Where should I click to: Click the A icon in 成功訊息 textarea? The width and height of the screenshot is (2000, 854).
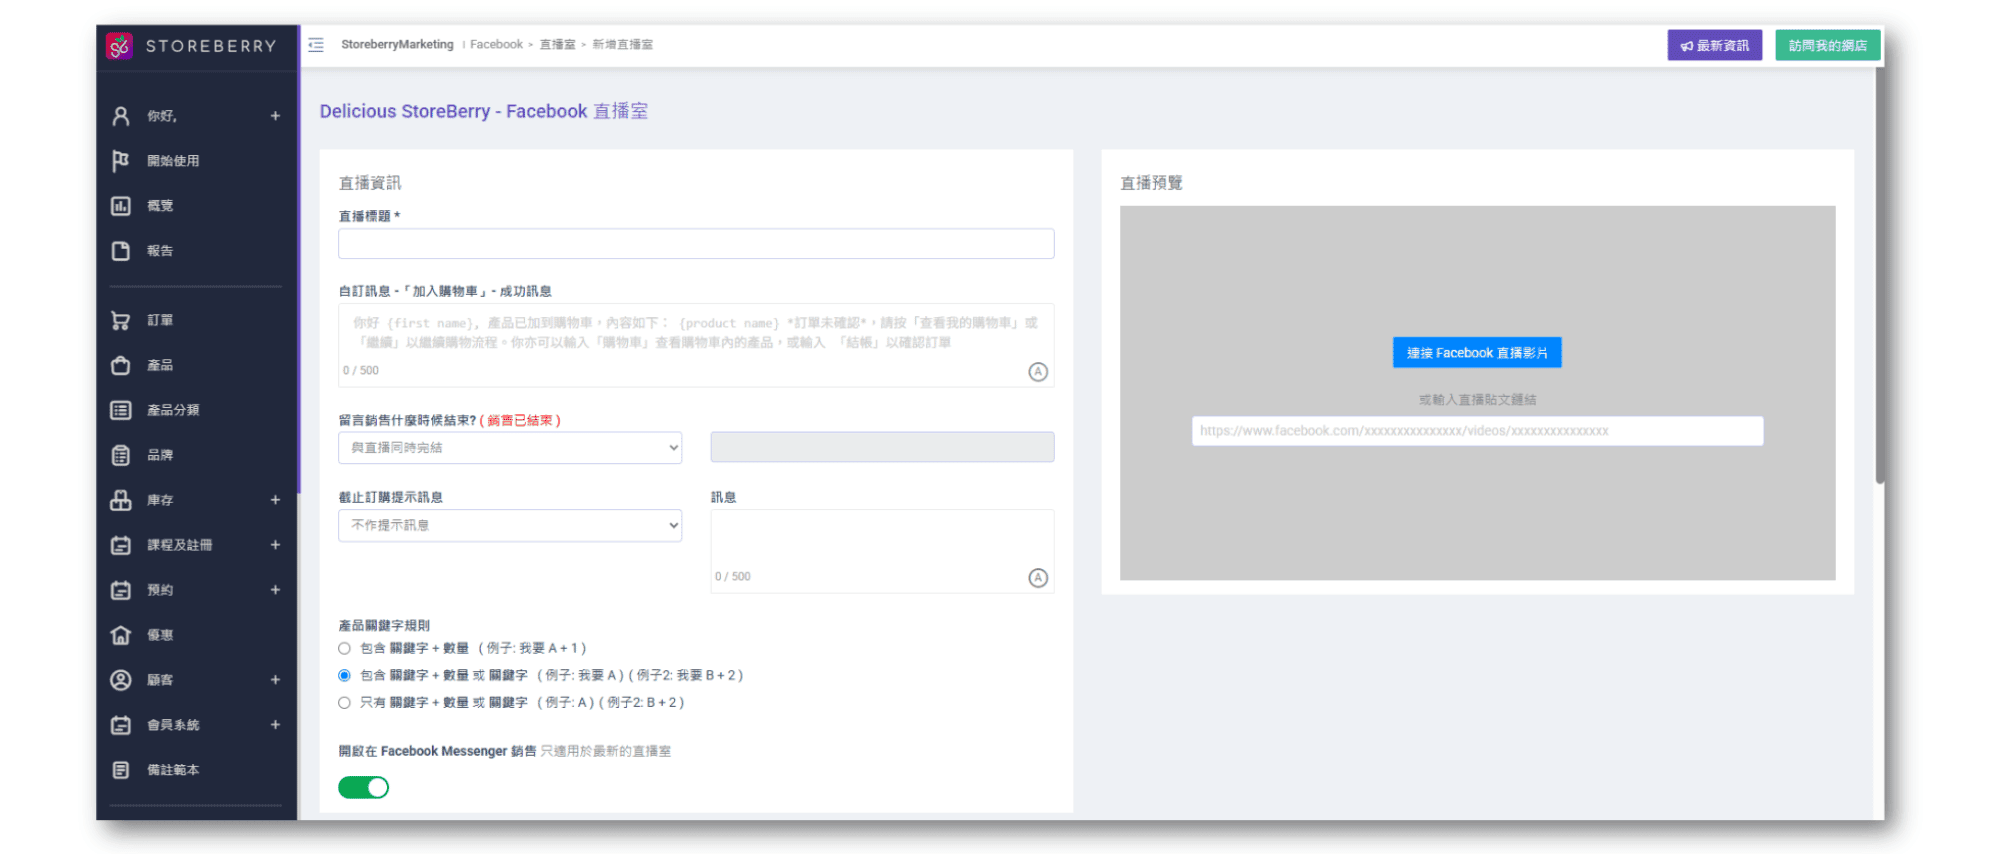(x=1038, y=372)
